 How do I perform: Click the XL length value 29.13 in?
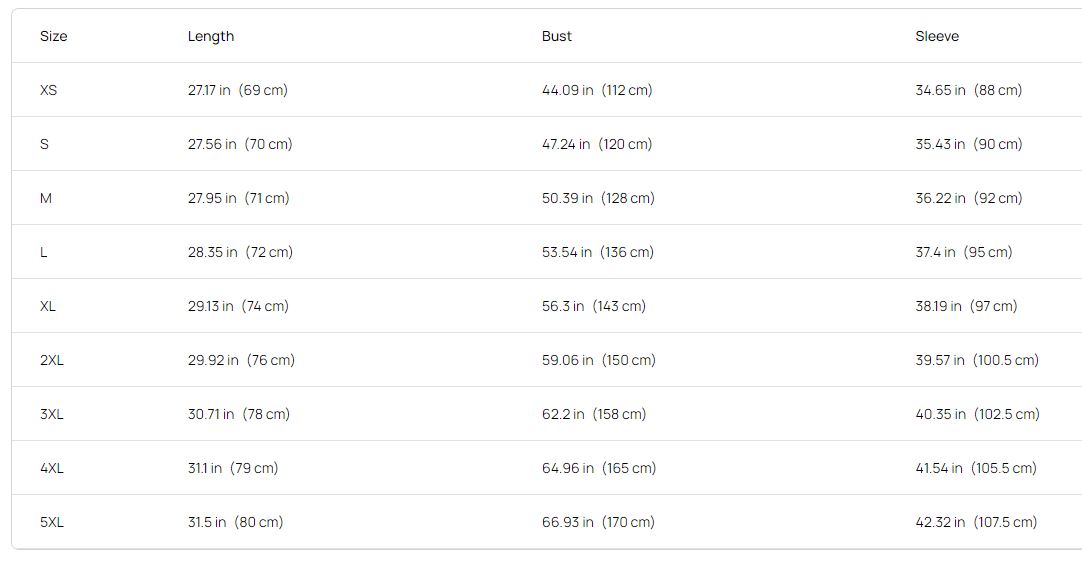210,306
